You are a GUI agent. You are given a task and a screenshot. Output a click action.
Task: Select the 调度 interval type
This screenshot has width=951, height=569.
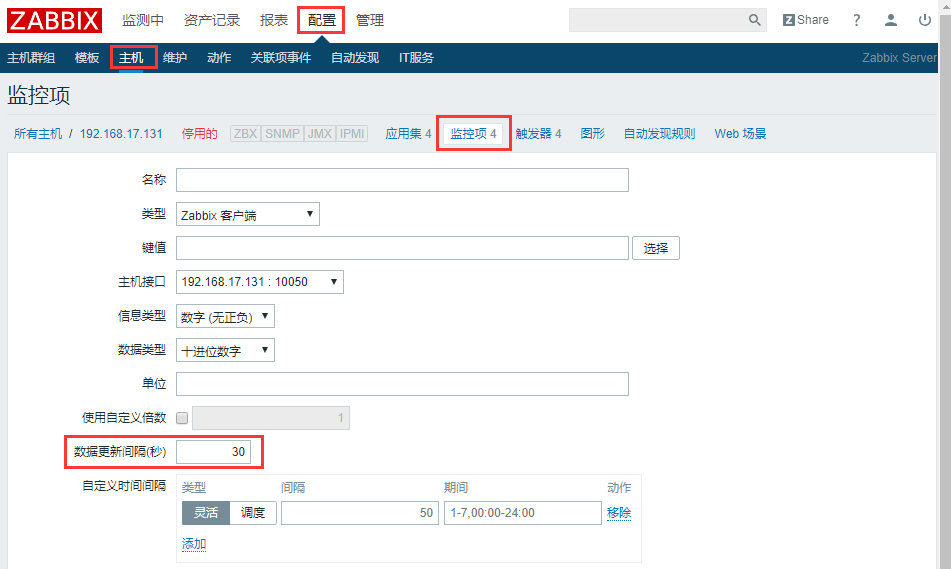pos(253,513)
